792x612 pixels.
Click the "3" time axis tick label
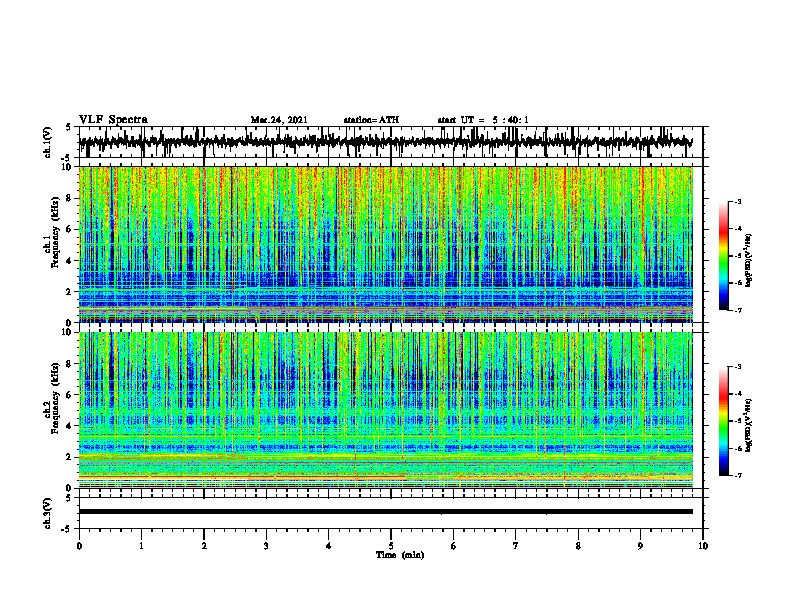tap(266, 546)
